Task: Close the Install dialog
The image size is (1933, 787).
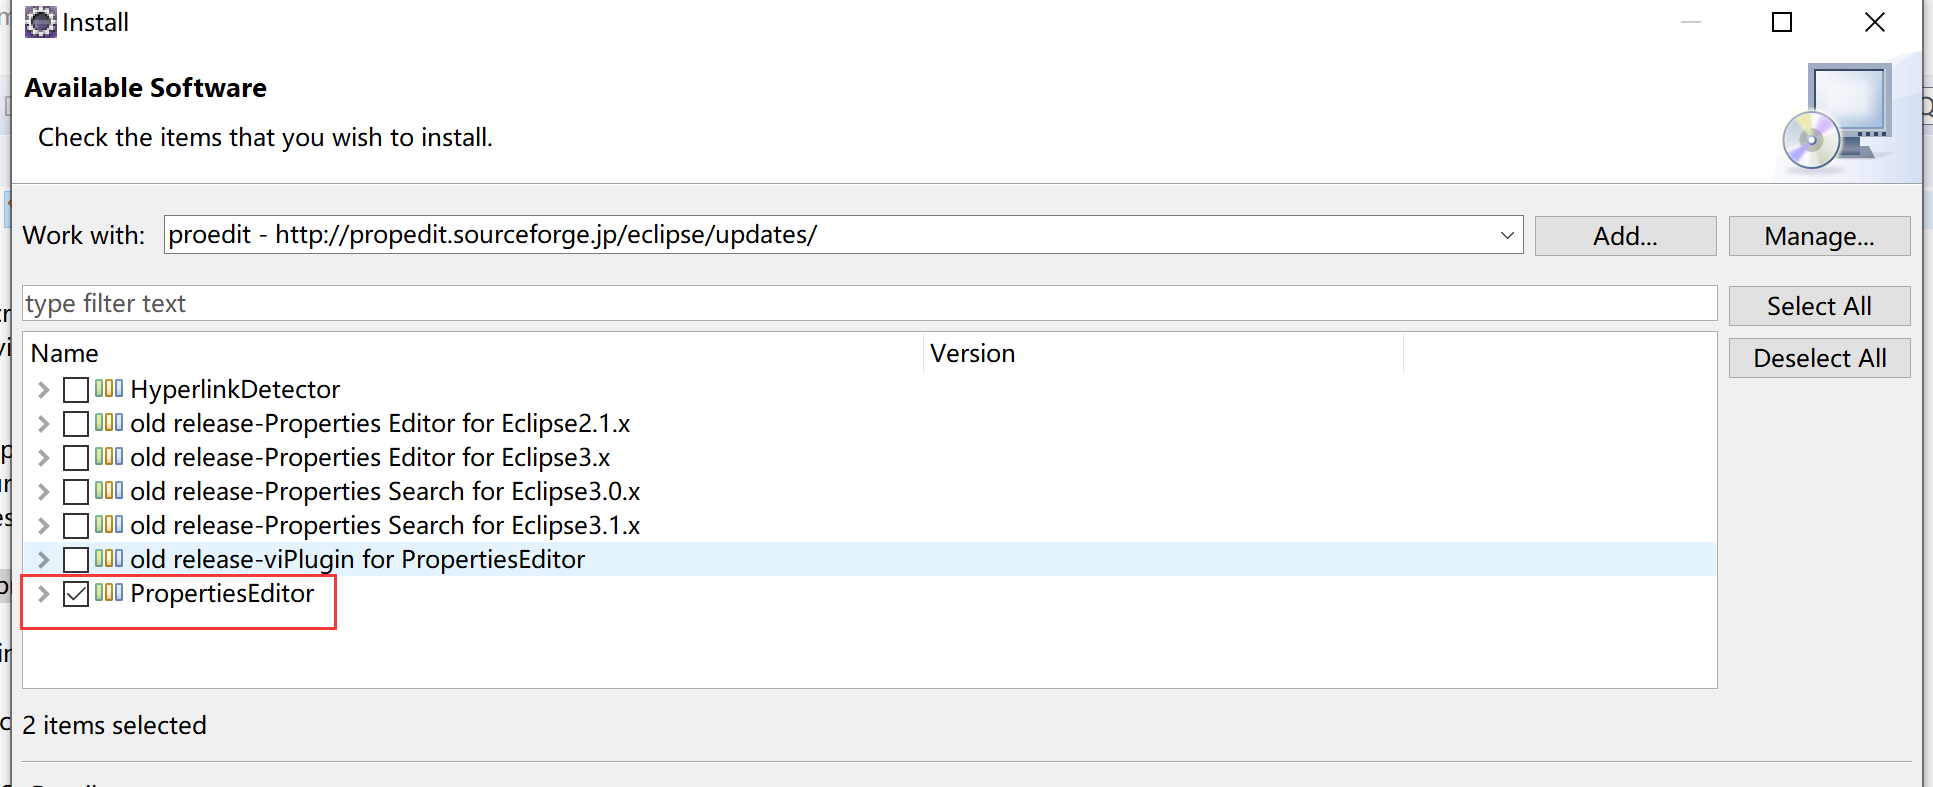Action: point(1875,22)
